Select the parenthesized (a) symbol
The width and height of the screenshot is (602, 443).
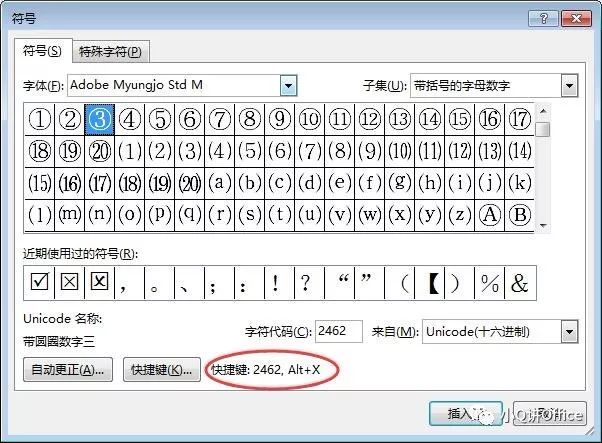click(220, 183)
